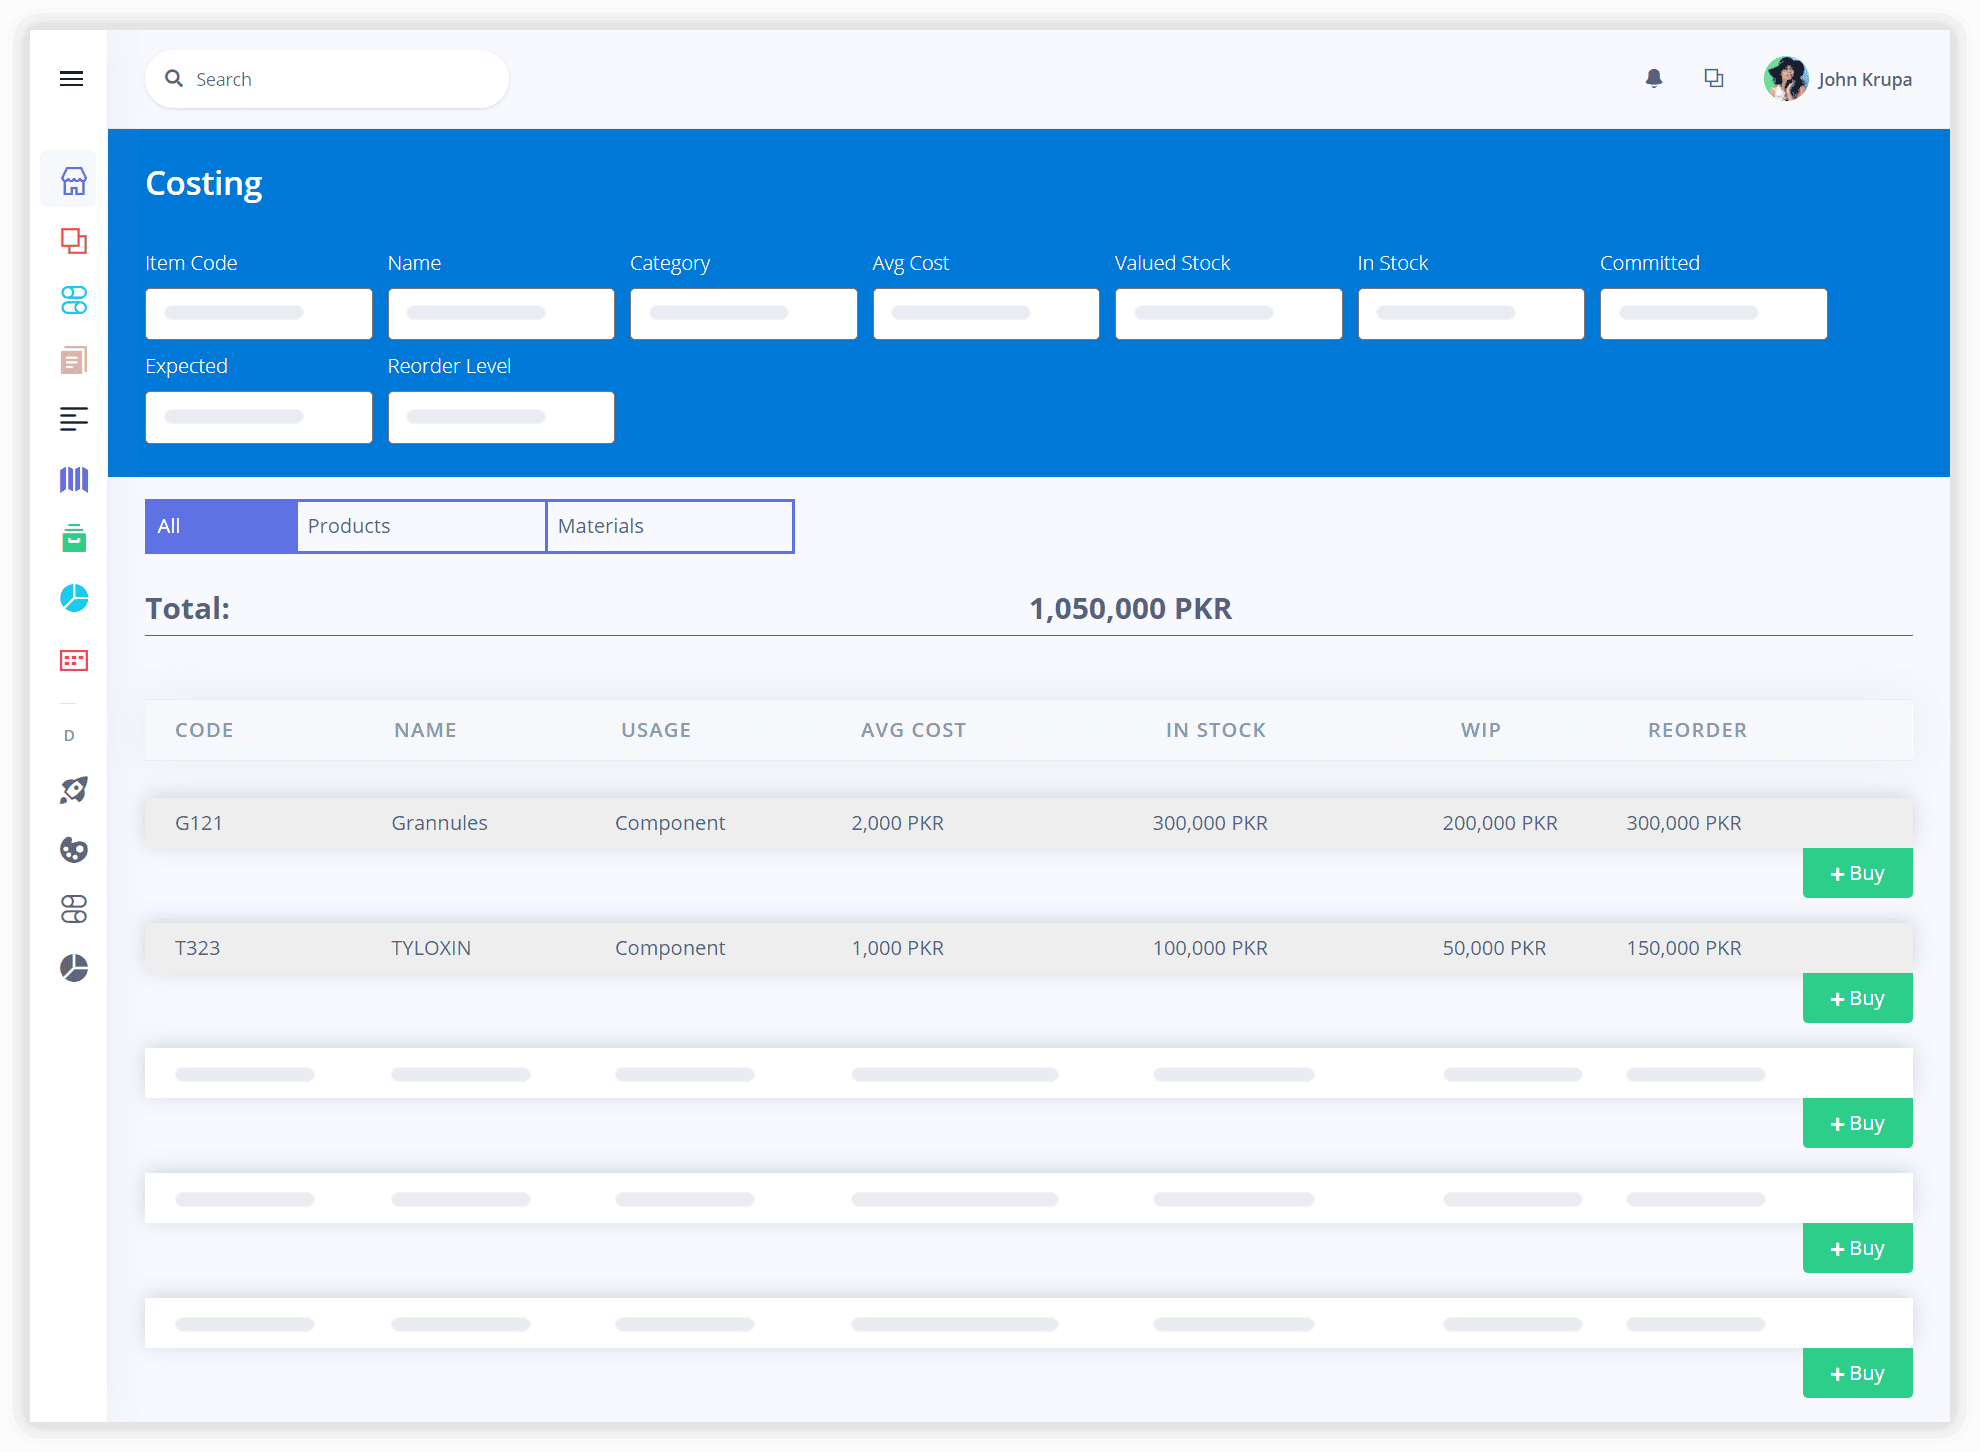Viewport: 1980px width, 1452px height.
Task: Click the 100,000 PKR in stock cell
Action: click(x=1210, y=948)
